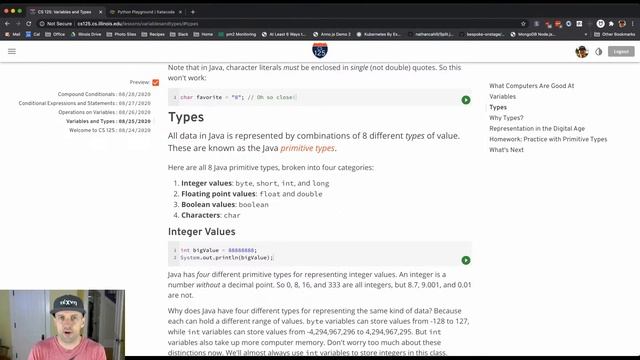Click the Integer Values heading
Screen dimensions: 640x360
coord(202,231)
